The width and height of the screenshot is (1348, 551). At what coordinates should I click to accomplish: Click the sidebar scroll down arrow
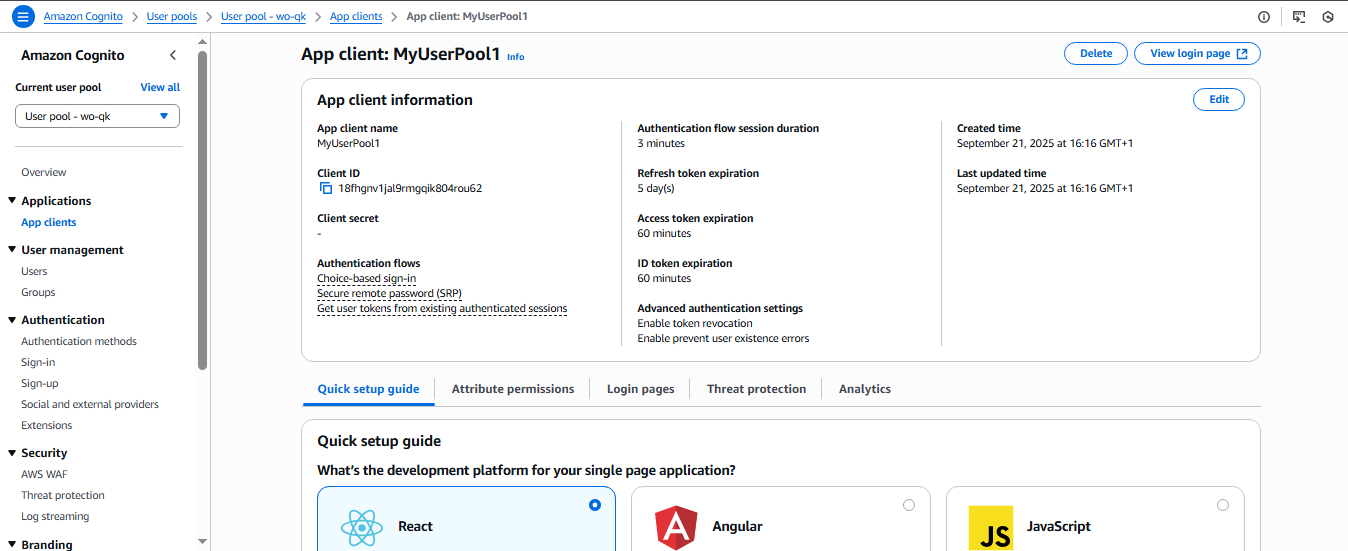tap(203, 541)
